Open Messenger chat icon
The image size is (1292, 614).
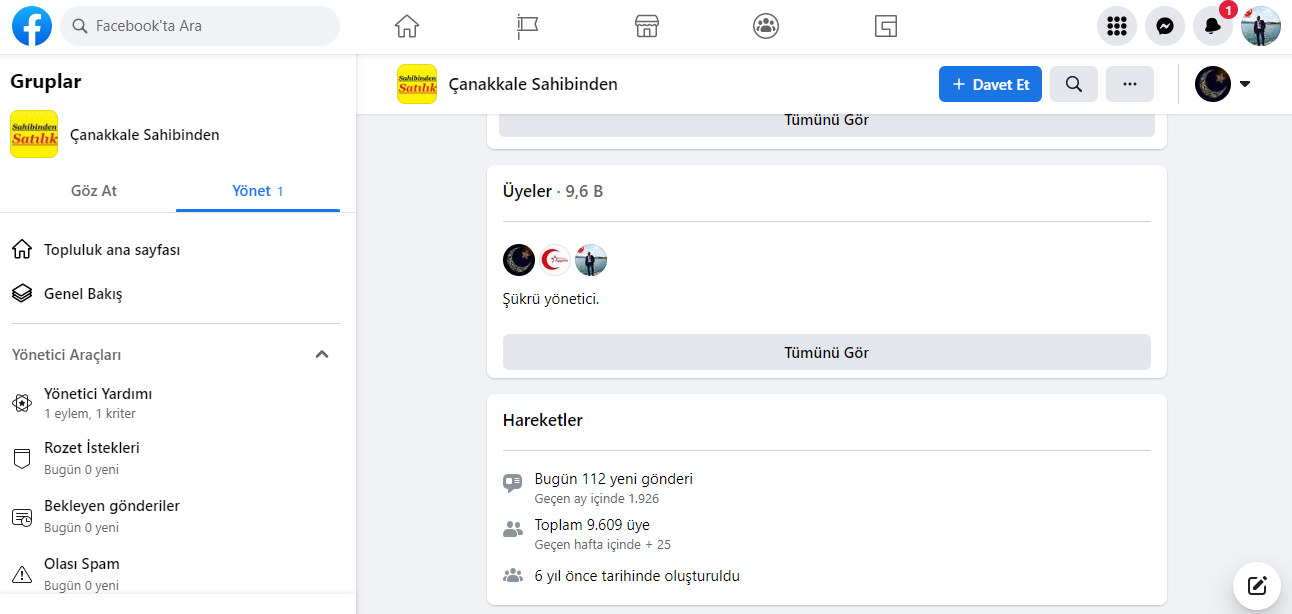pyautogui.click(x=1165, y=27)
